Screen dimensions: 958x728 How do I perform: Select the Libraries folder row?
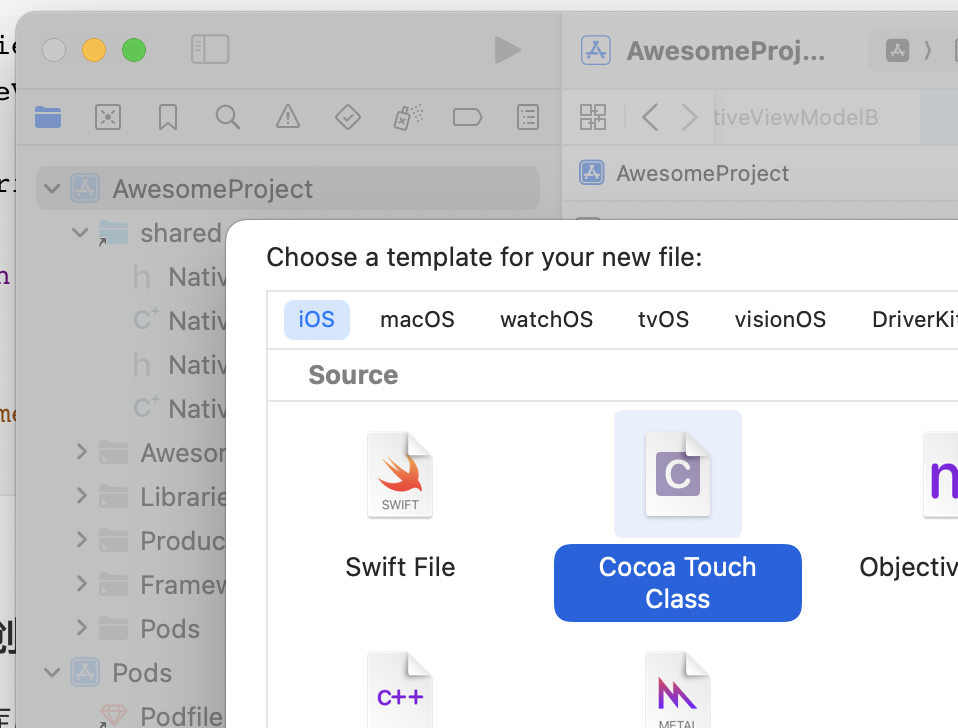pyautogui.click(x=131, y=497)
